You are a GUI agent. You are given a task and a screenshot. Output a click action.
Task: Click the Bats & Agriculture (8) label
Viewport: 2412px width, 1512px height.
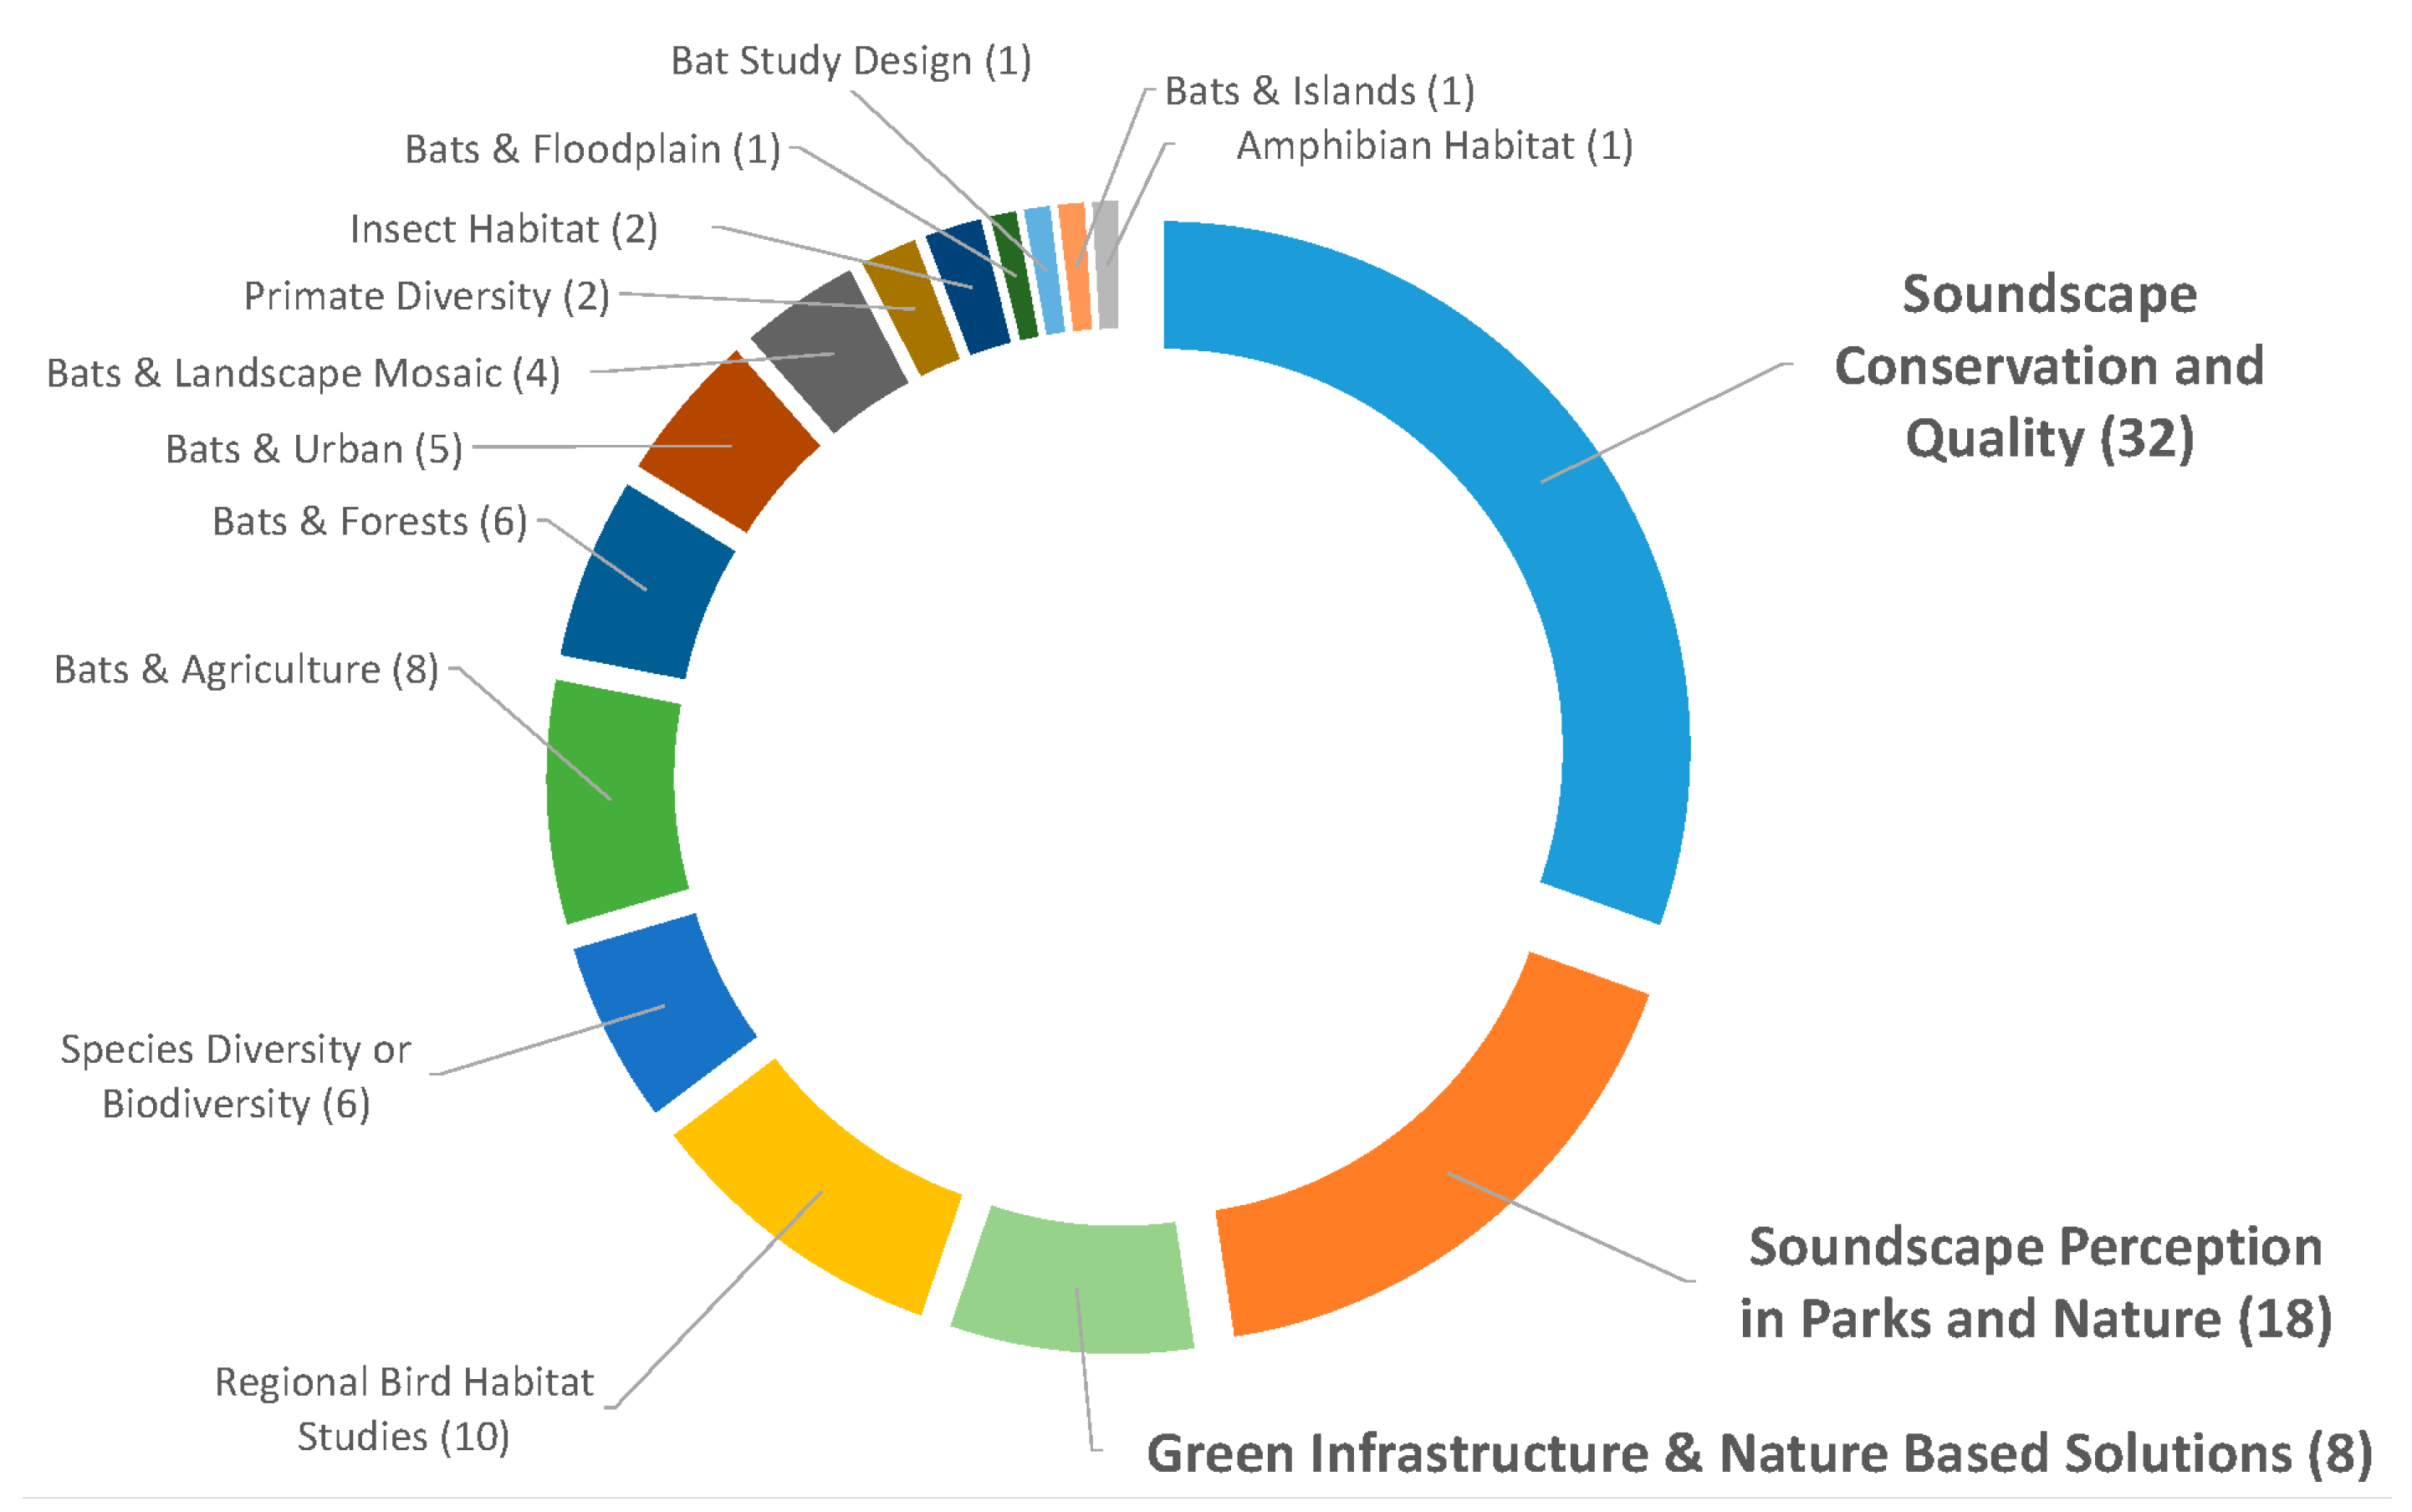click(x=246, y=669)
